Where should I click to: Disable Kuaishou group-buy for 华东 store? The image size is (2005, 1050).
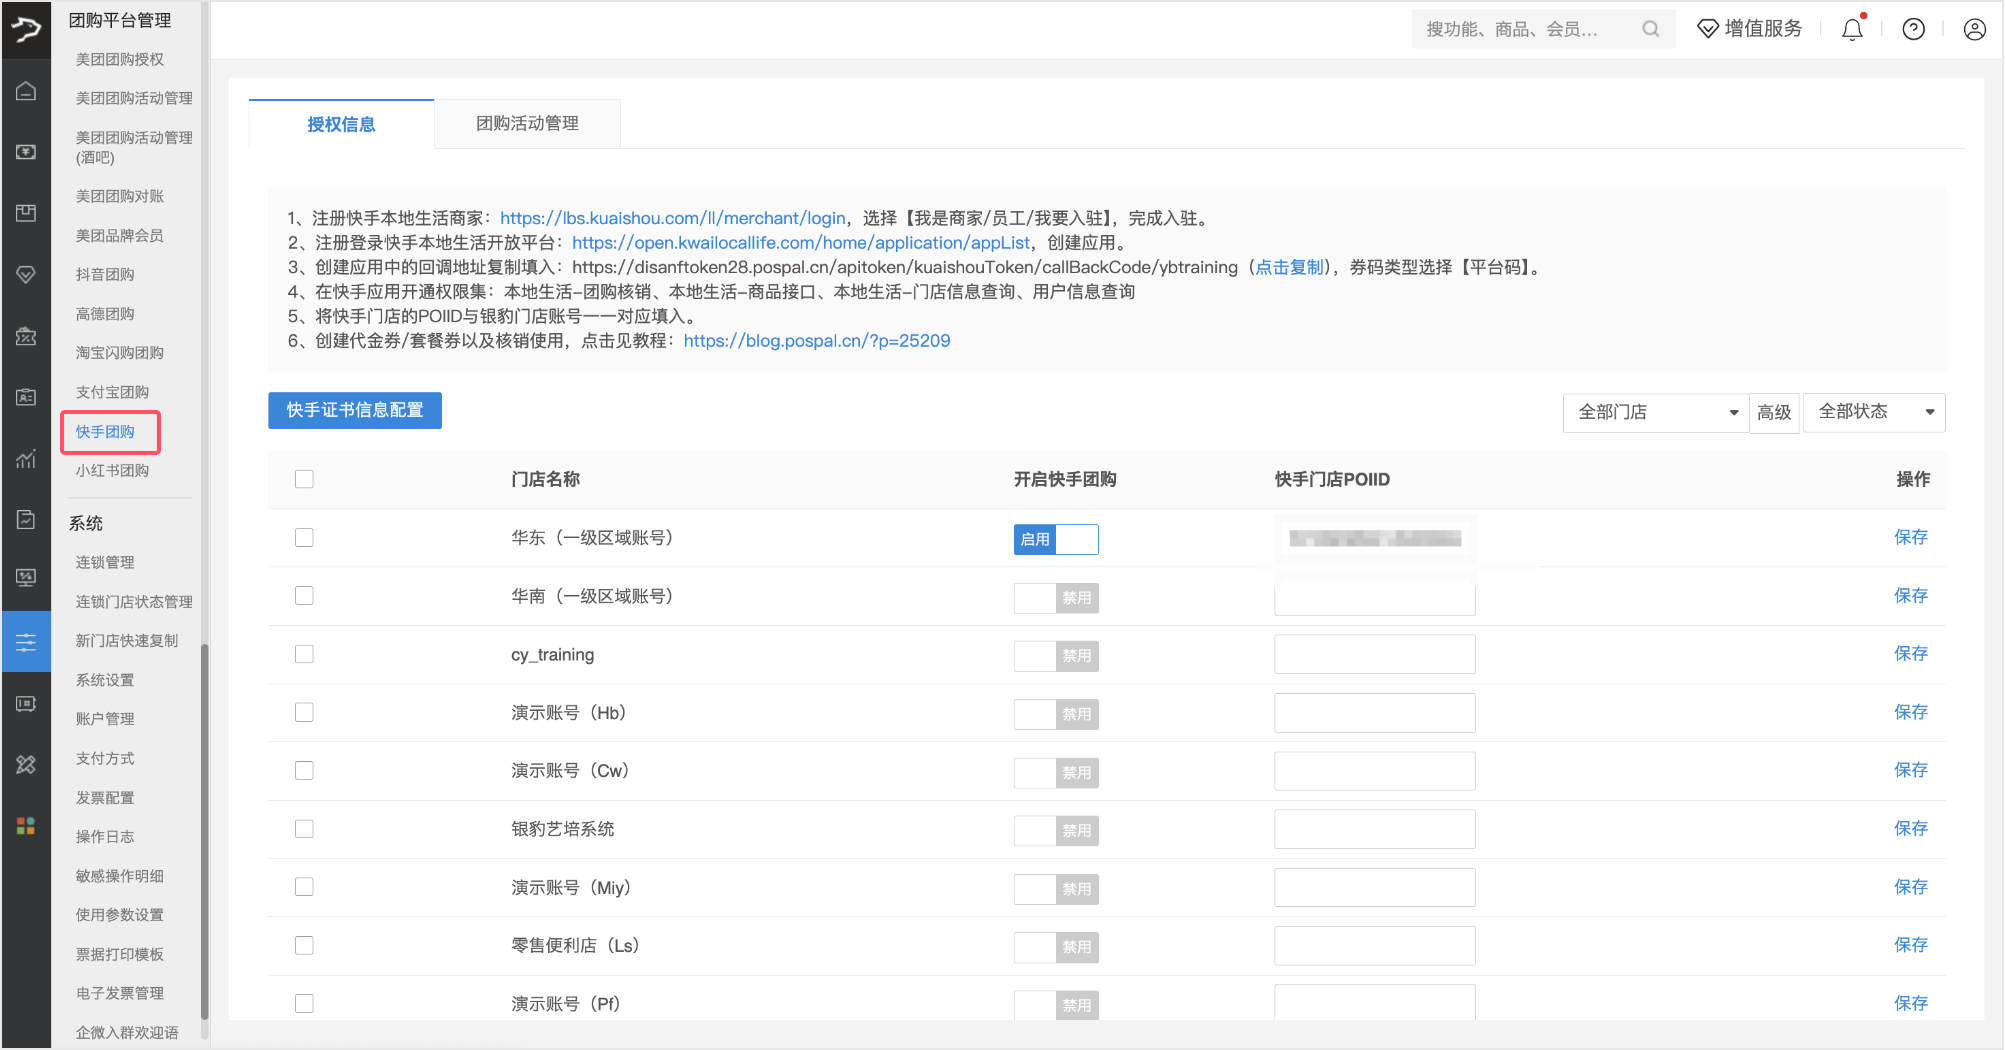[x=1055, y=539]
